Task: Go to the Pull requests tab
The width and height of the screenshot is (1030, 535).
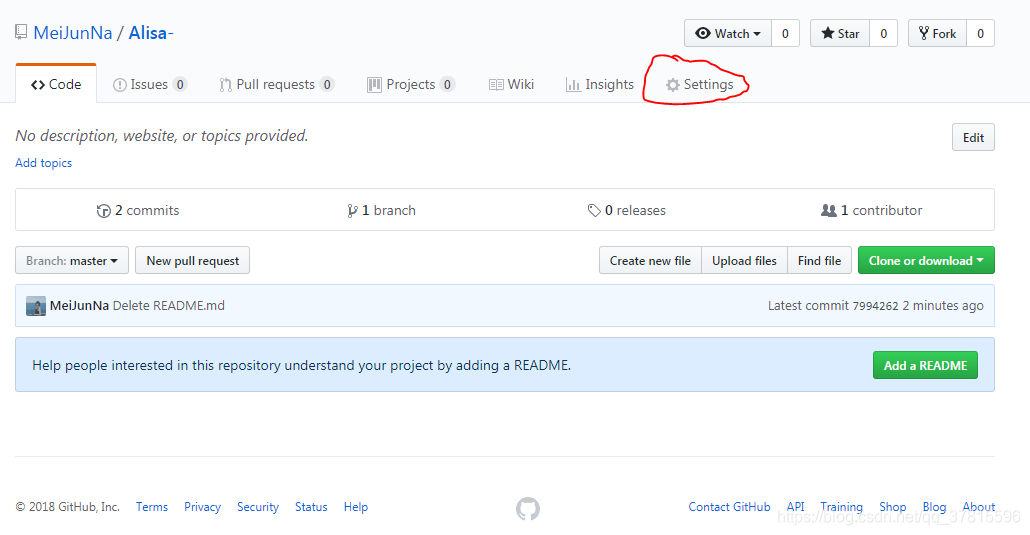Action: point(277,84)
